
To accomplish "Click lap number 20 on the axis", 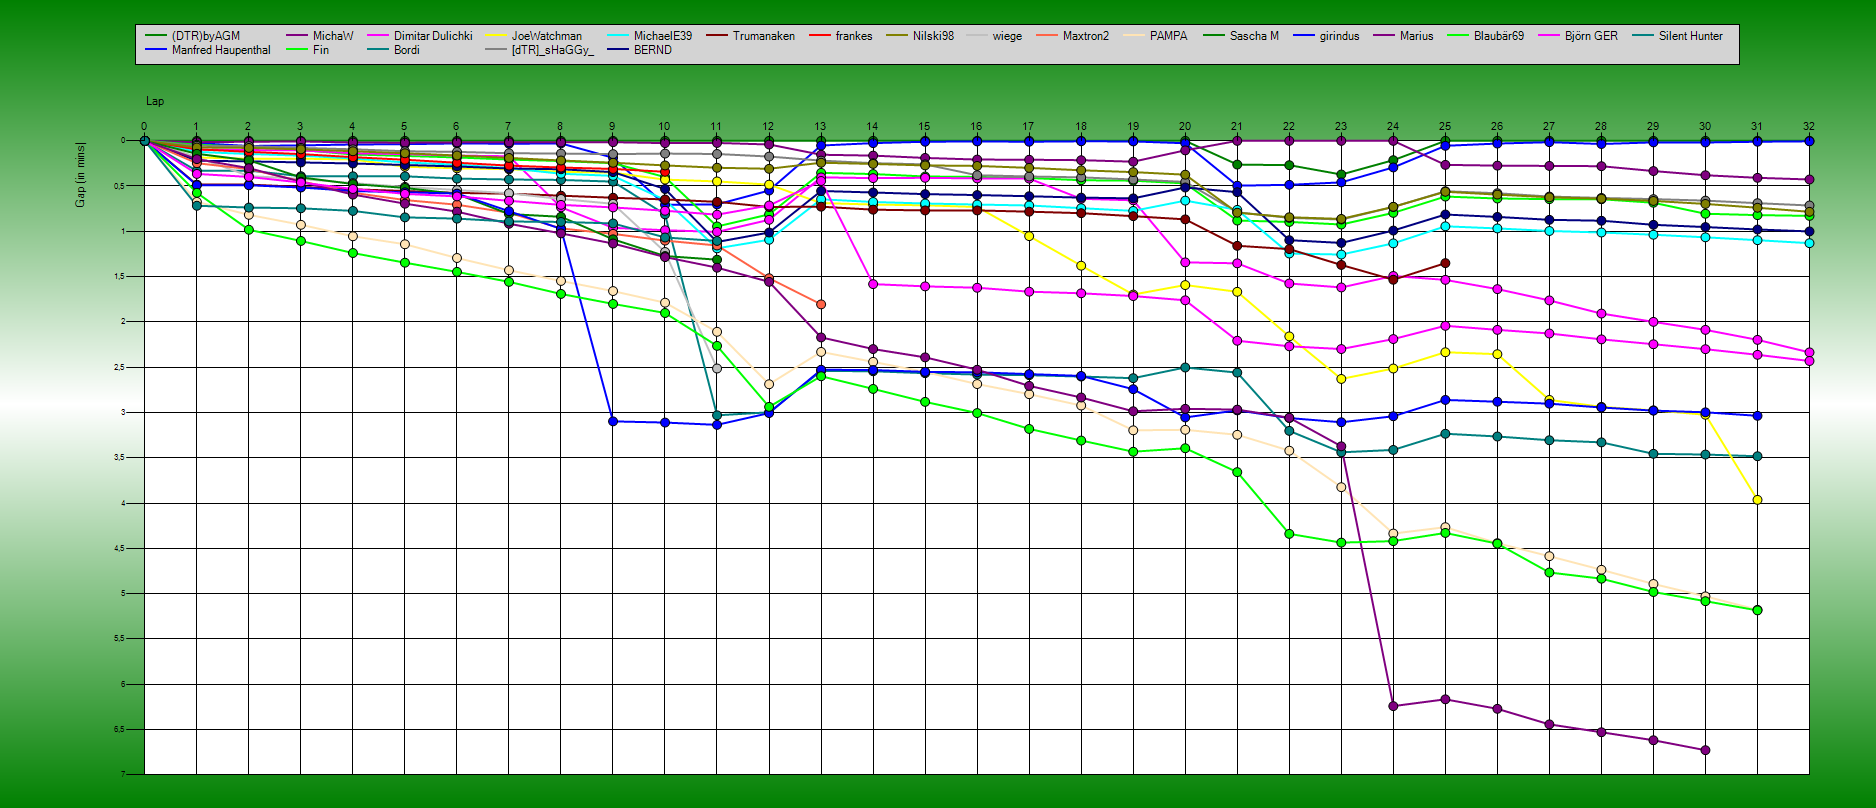I will point(1185,127).
